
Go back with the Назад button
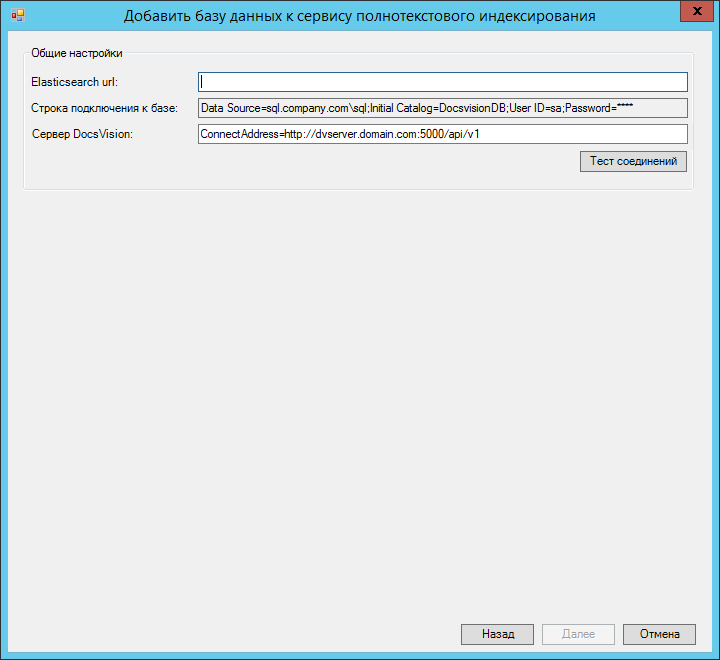(497, 634)
